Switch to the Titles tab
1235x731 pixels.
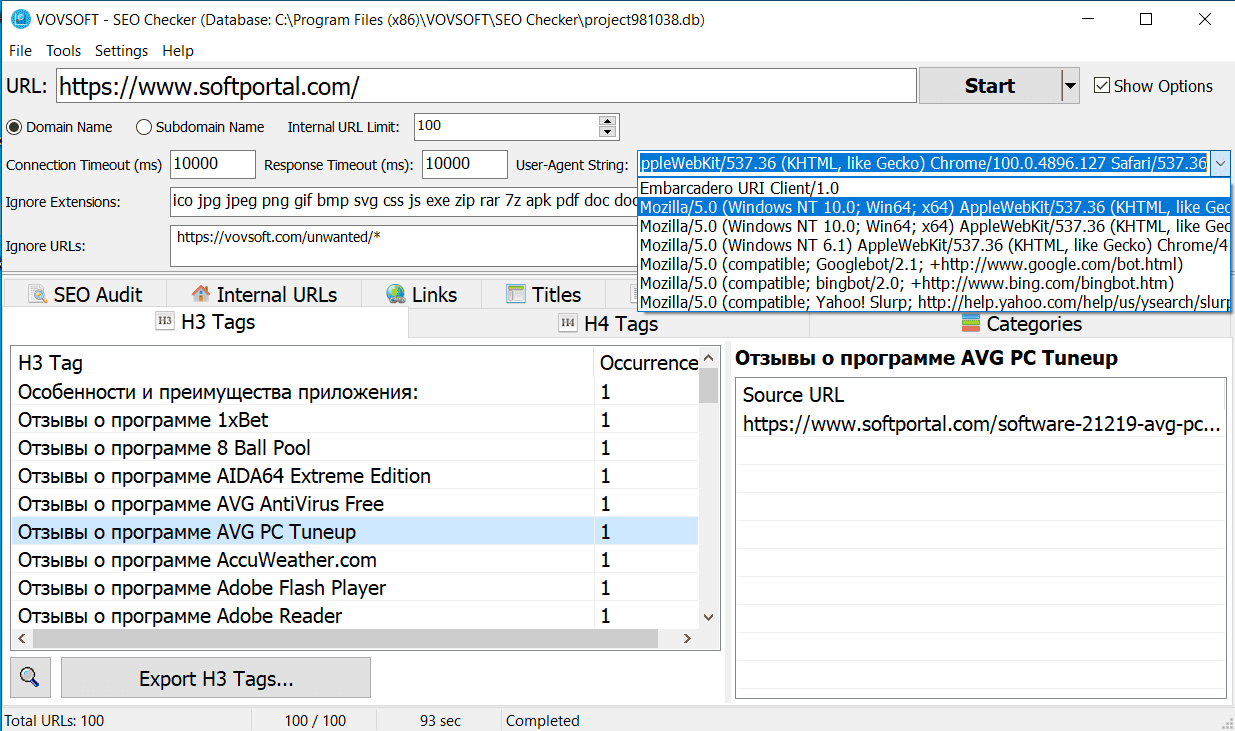point(544,294)
